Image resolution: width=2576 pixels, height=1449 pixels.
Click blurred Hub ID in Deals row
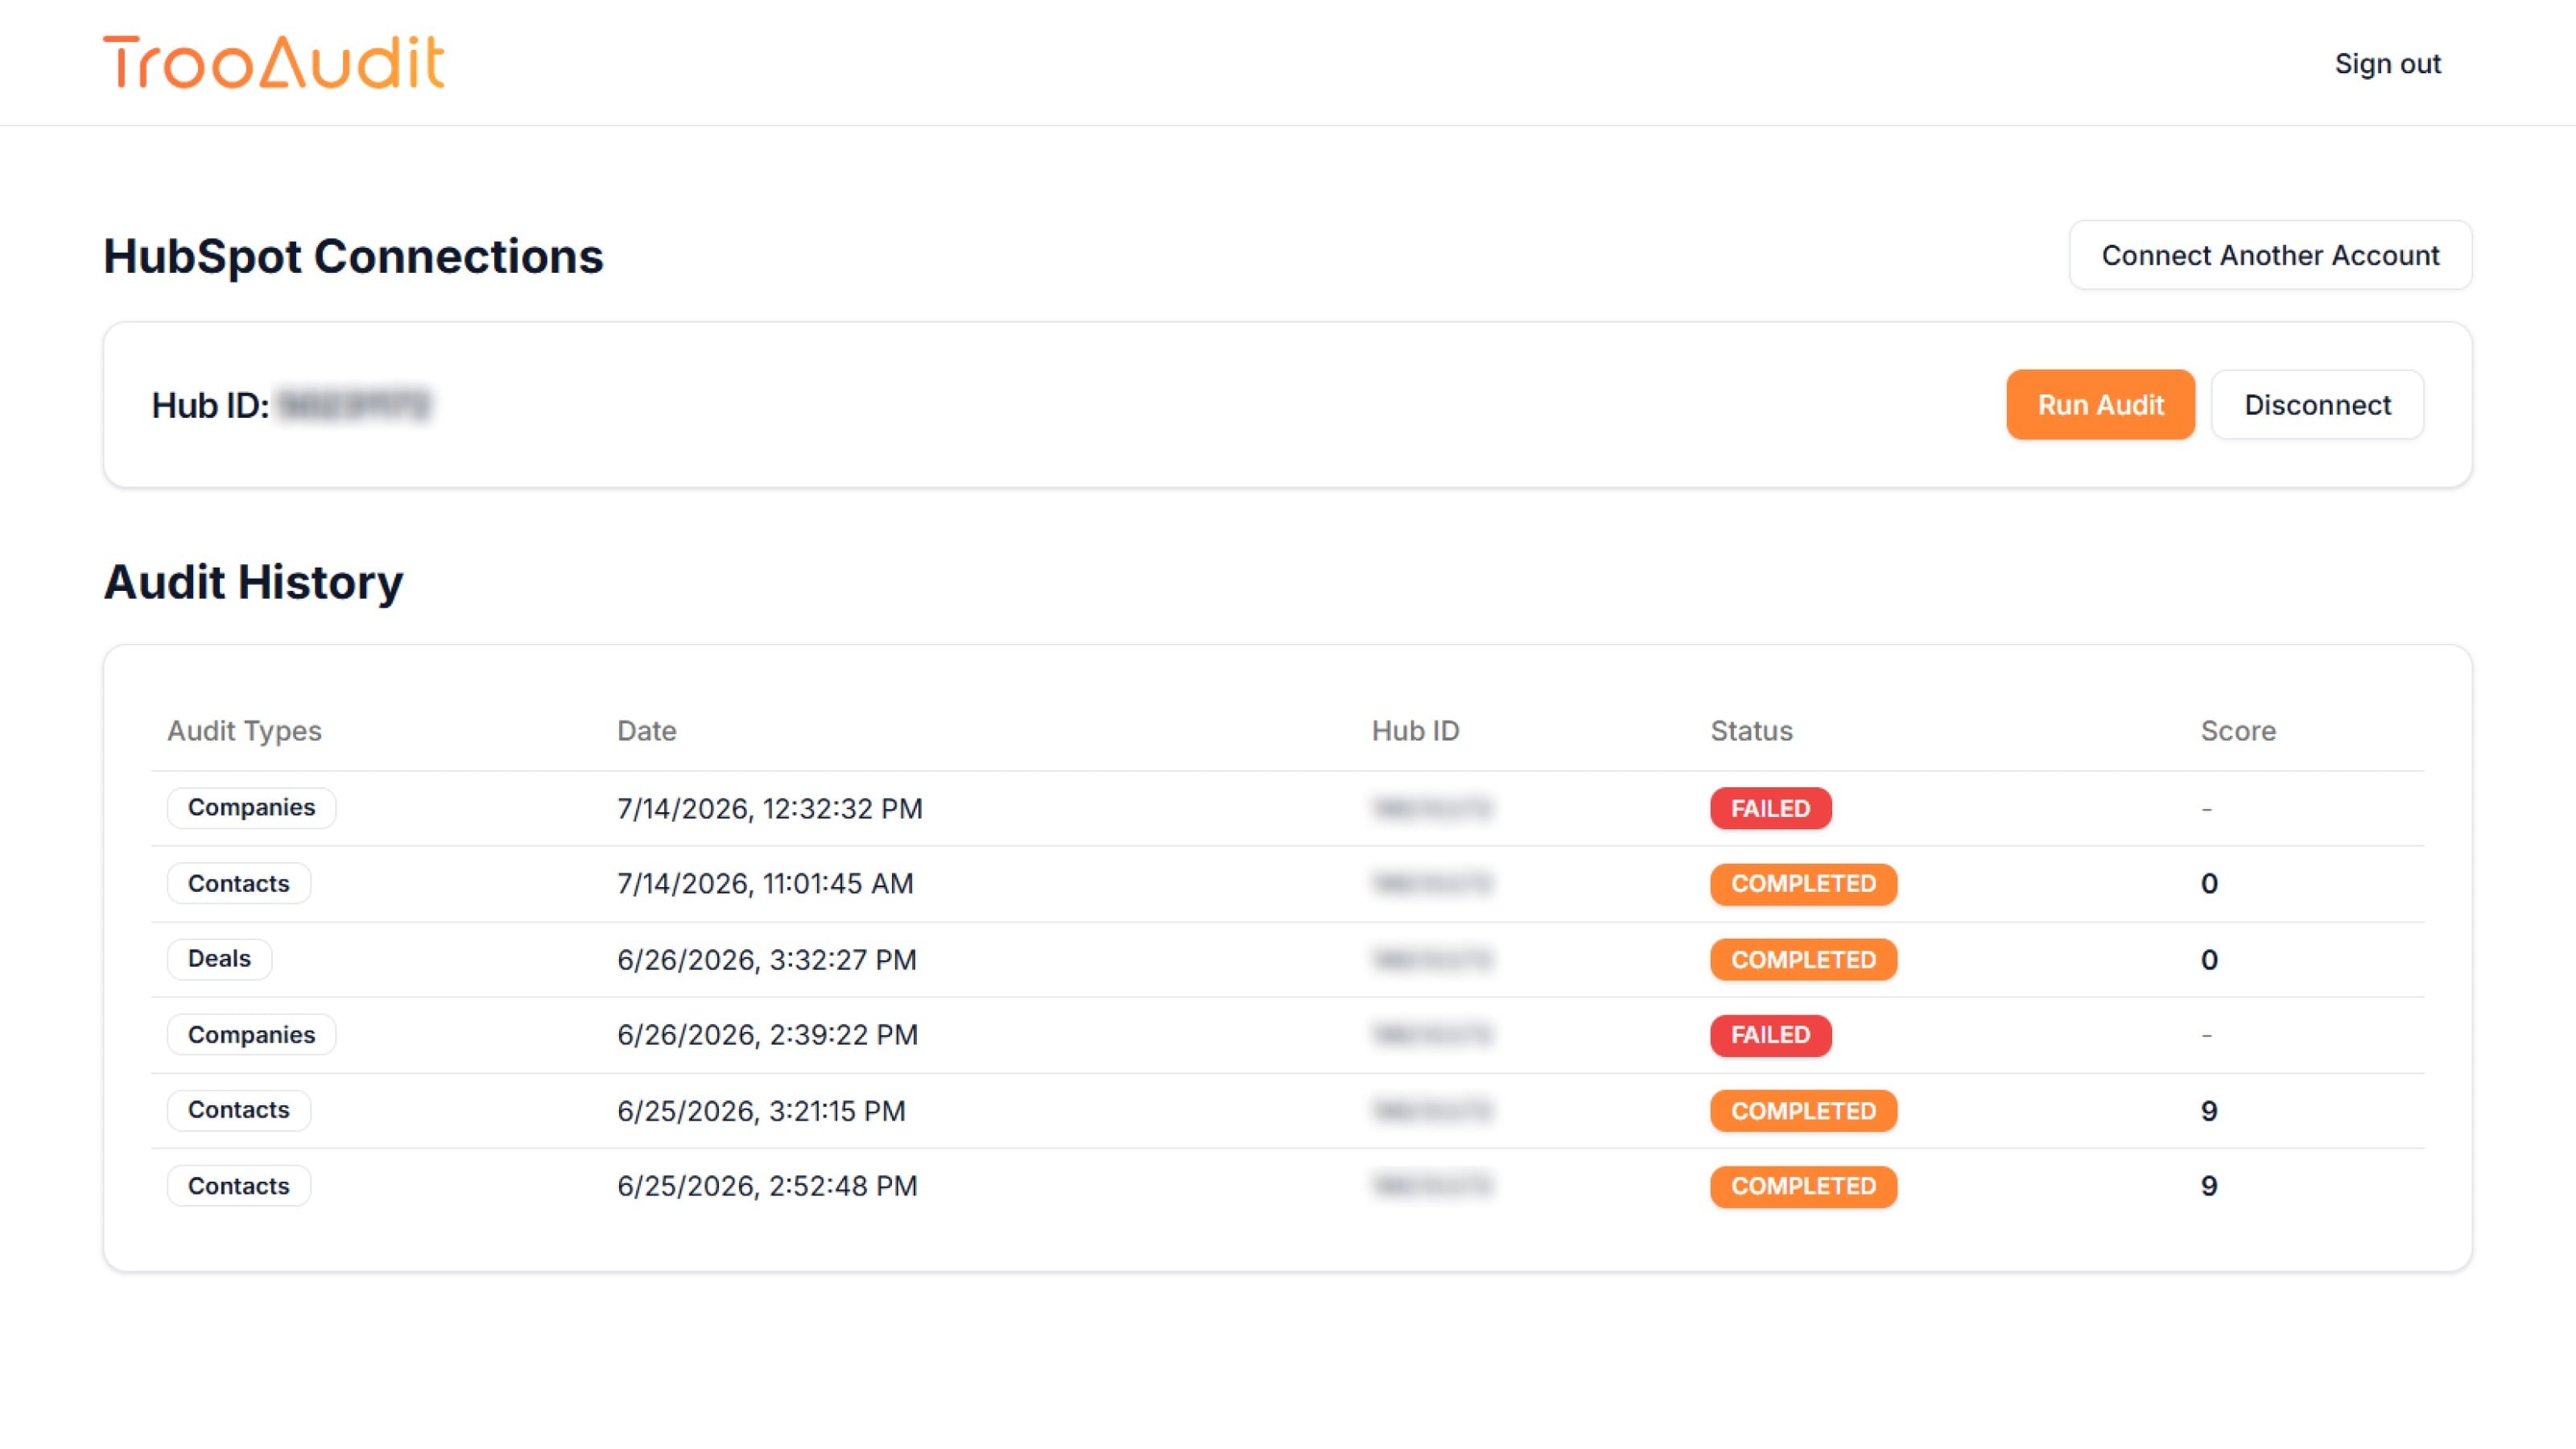[1432, 960]
